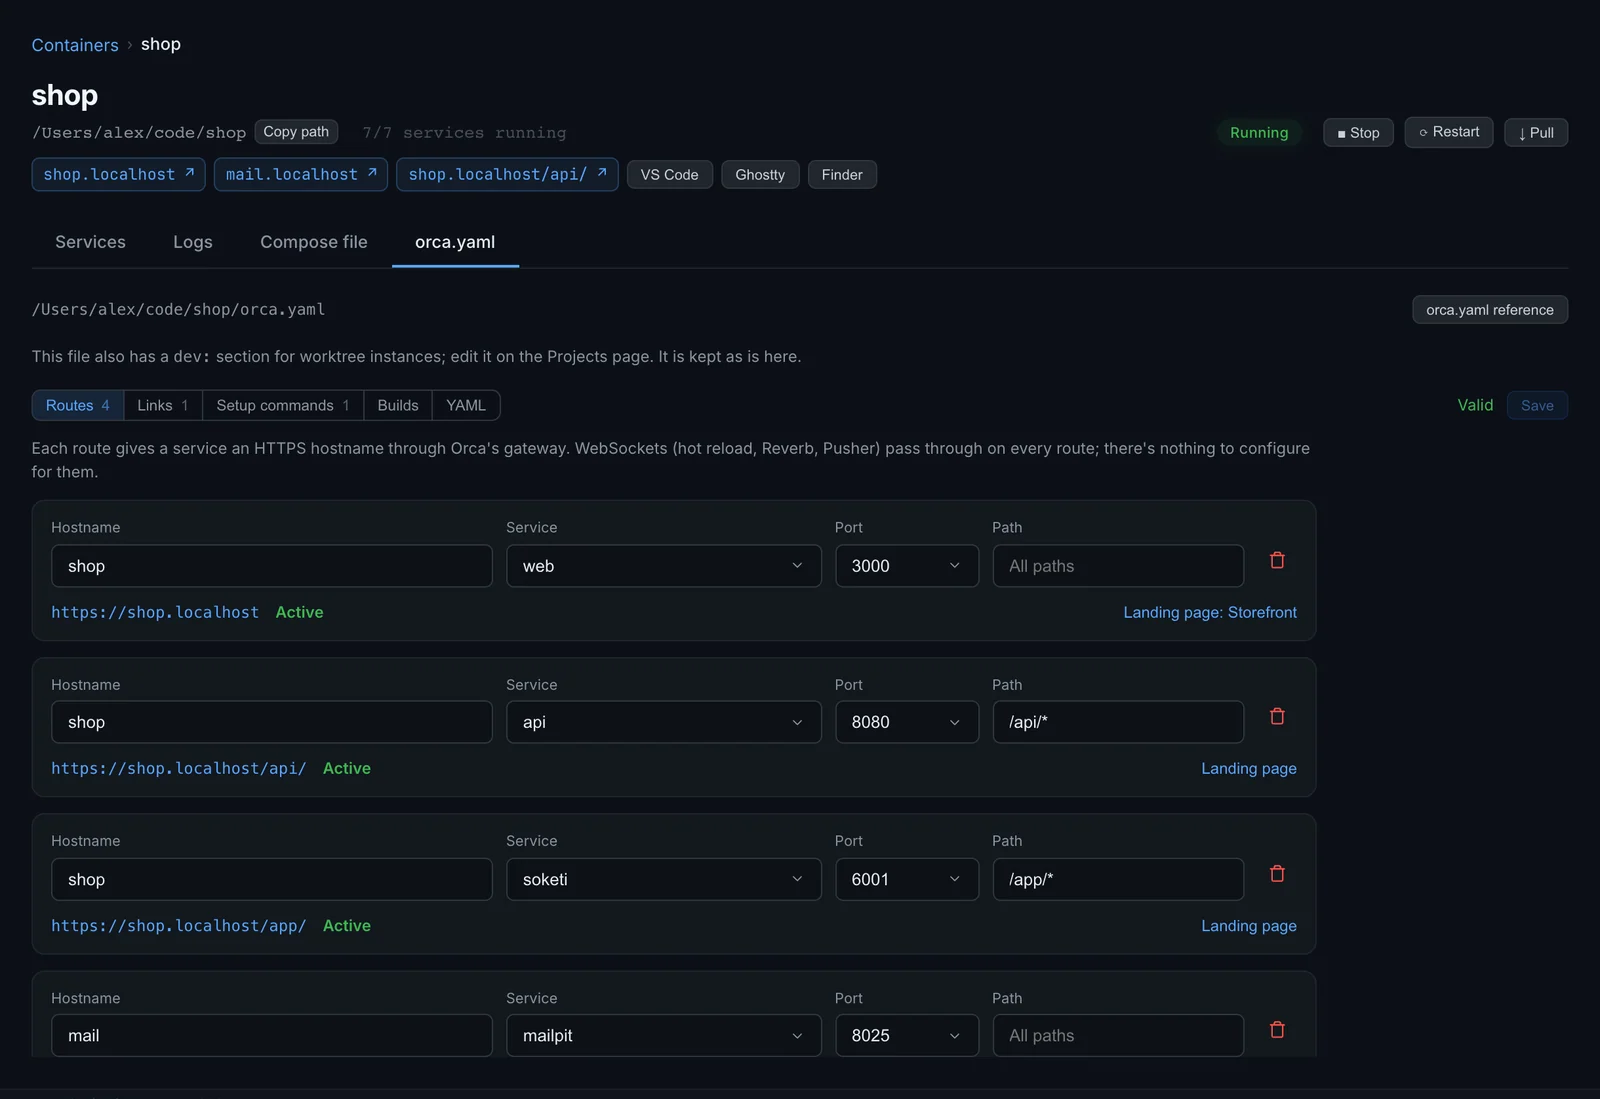Image resolution: width=1600 pixels, height=1099 pixels.
Task: Open project in VS Code
Action: (x=669, y=174)
